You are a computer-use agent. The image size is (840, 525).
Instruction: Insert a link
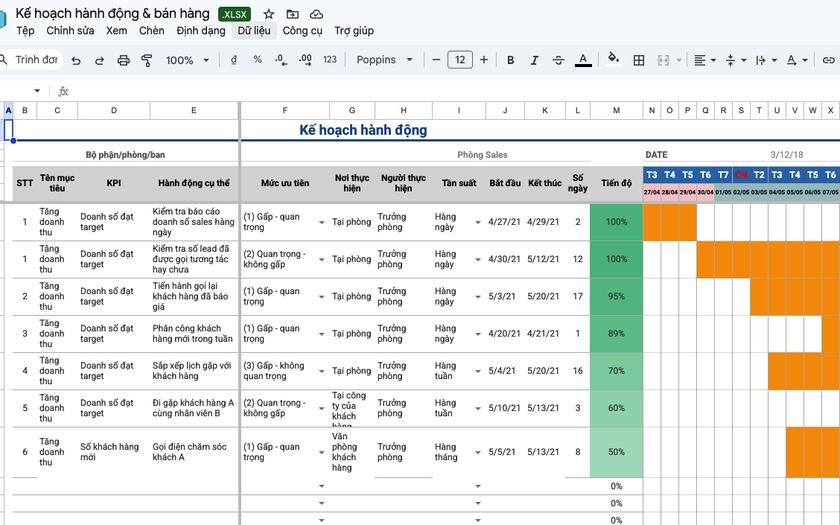click(828, 60)
